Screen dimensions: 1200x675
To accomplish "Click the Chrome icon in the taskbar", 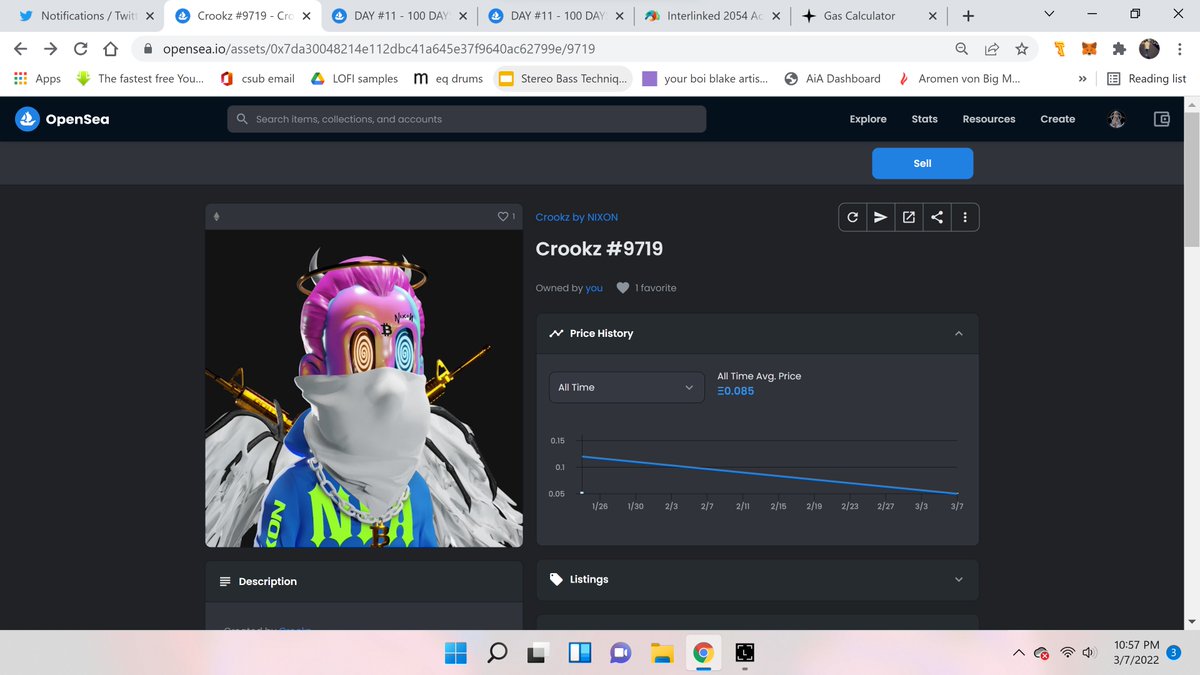I will coord(703,653).
